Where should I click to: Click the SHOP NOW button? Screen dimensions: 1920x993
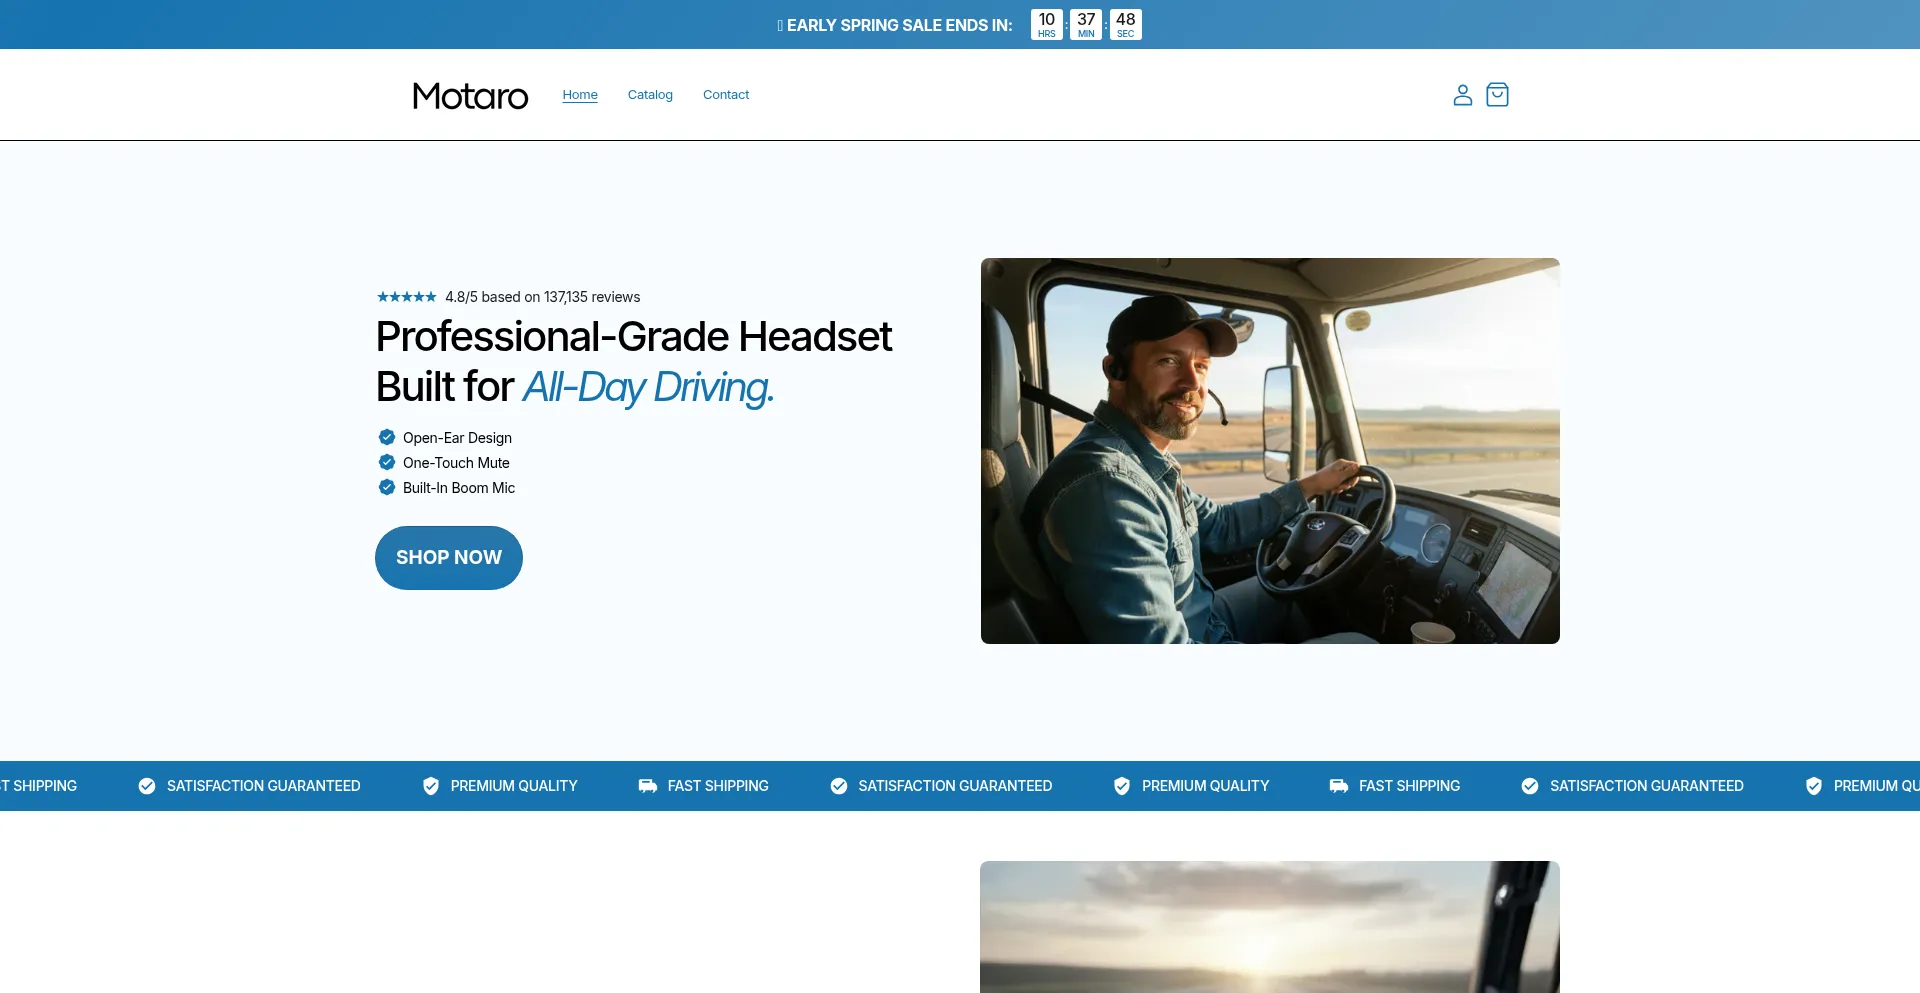point(449,558)
